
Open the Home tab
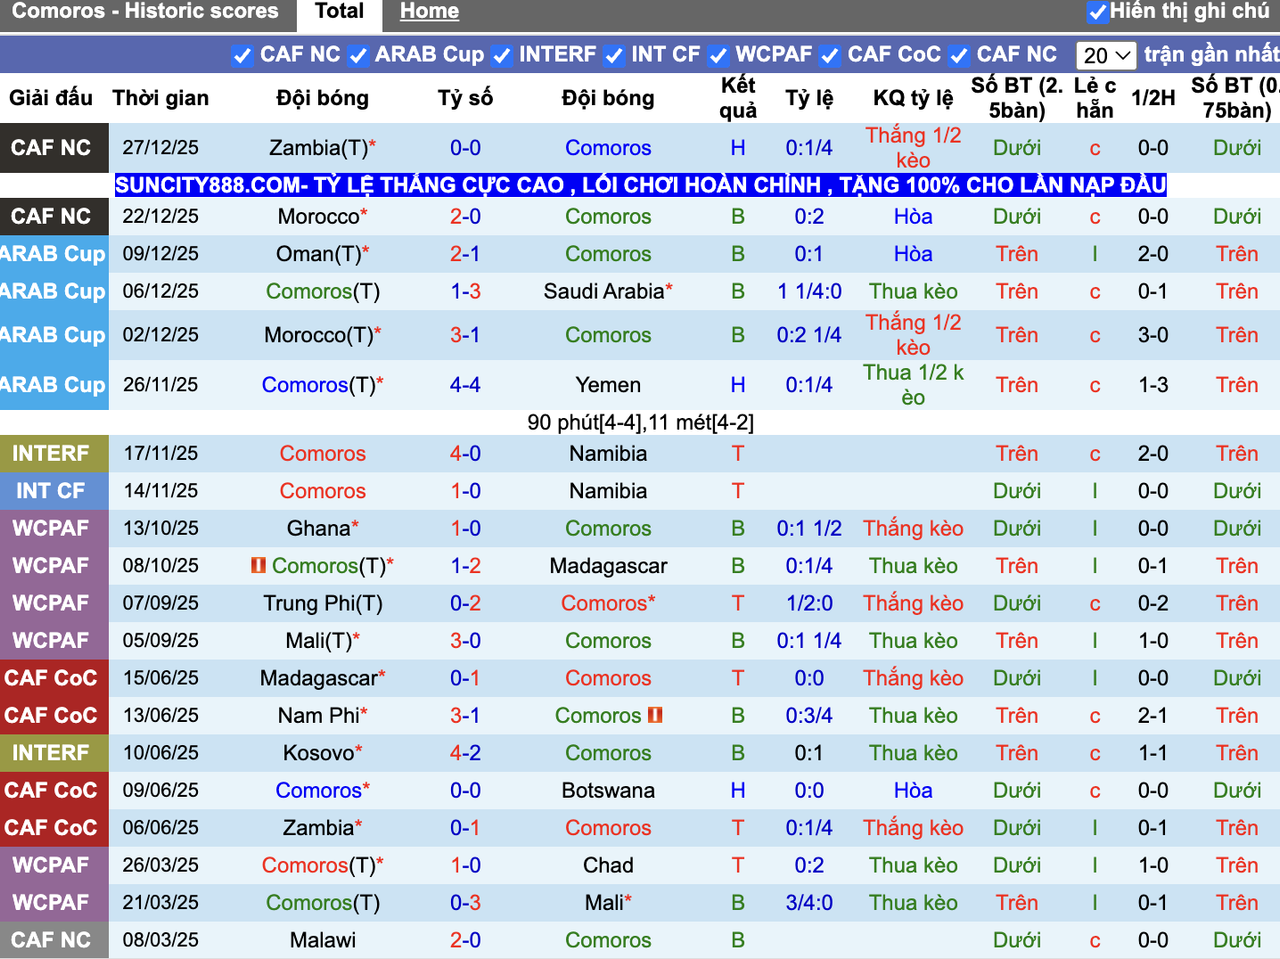pyautogui.click(x=429, y=12)
